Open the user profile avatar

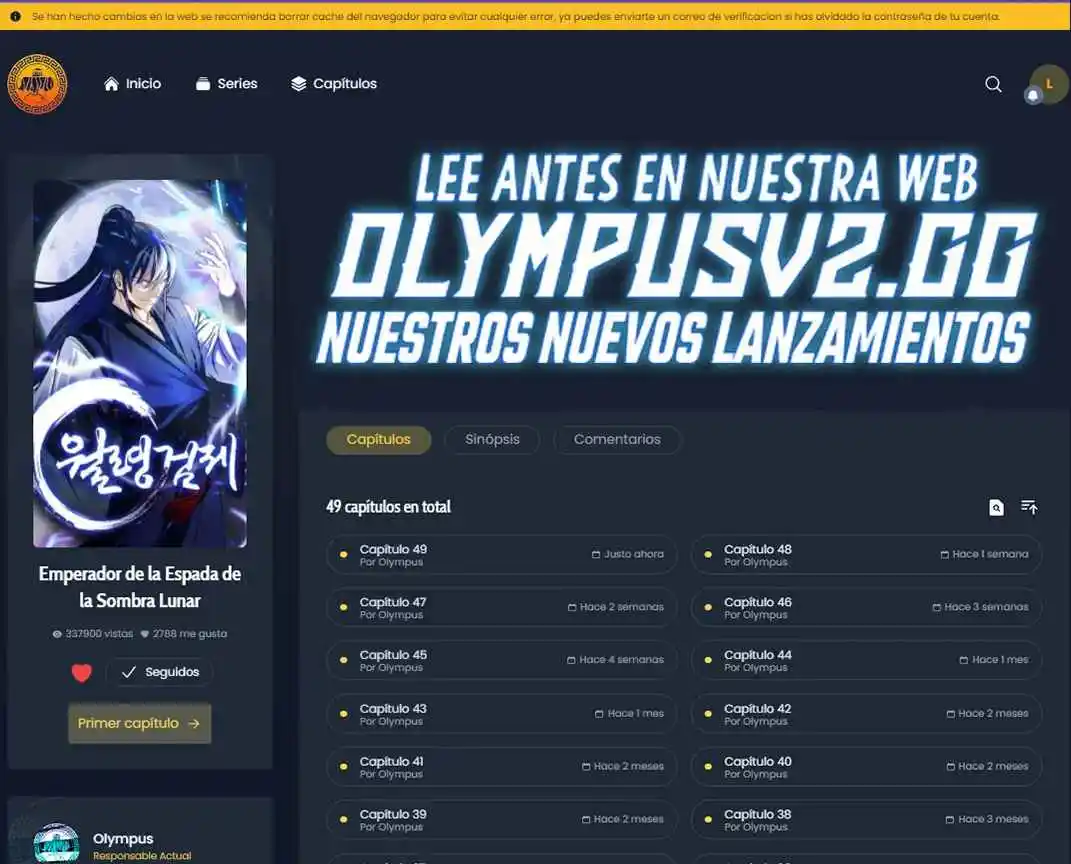tap(1049, 83)
